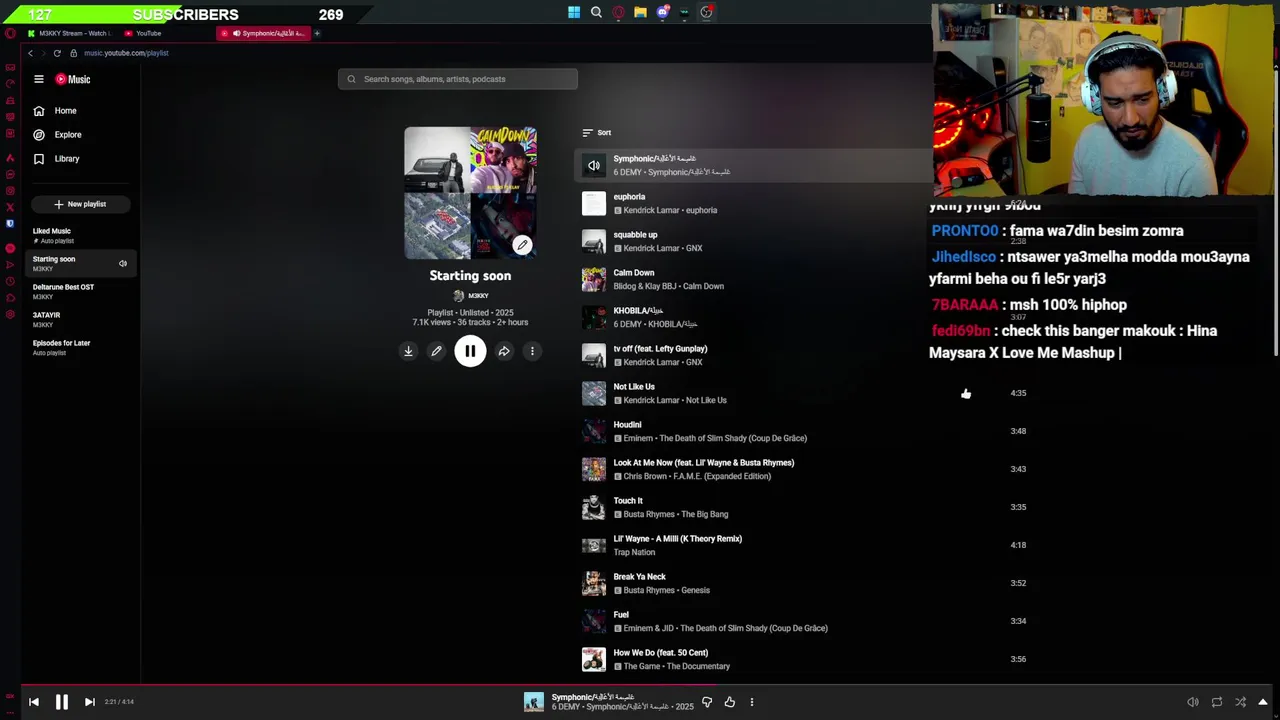Screen dimensions: 1280x720
Task: Share the Starting soon playlist
Action: click(x=504, y=351)
